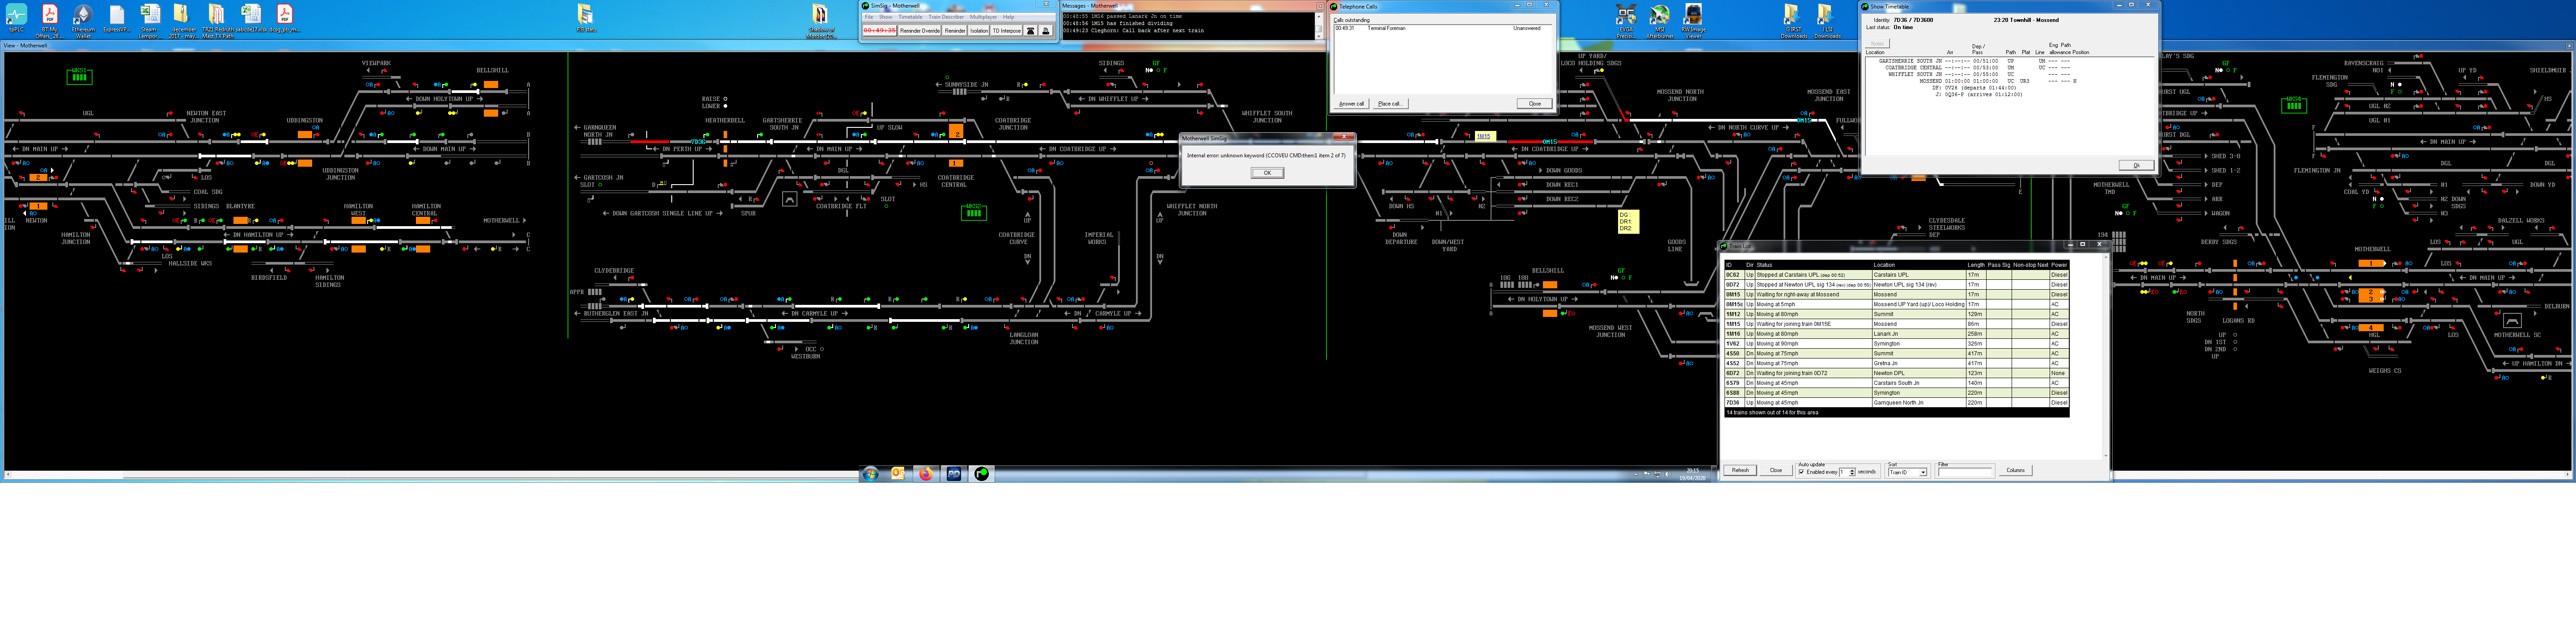Select train 4S50 row in Train List
Viewport: 2576px width, 624px height.
pyautogui.click(x=1896, y=354)
